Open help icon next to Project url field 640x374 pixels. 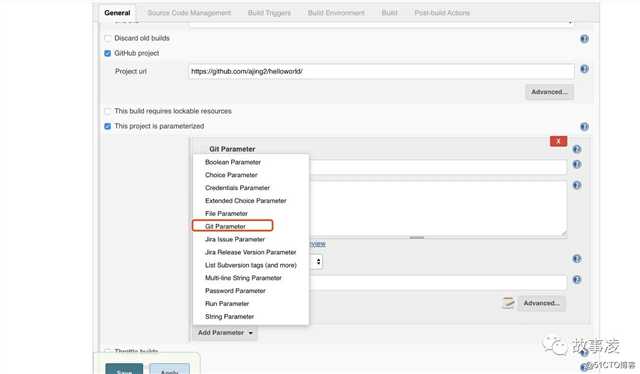coord(584,69)
